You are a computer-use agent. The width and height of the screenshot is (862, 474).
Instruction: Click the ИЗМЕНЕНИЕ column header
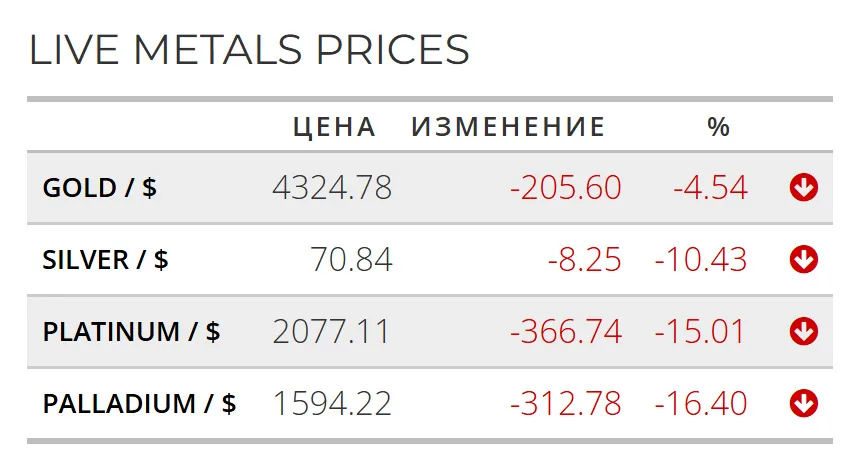tap(508, 127)
